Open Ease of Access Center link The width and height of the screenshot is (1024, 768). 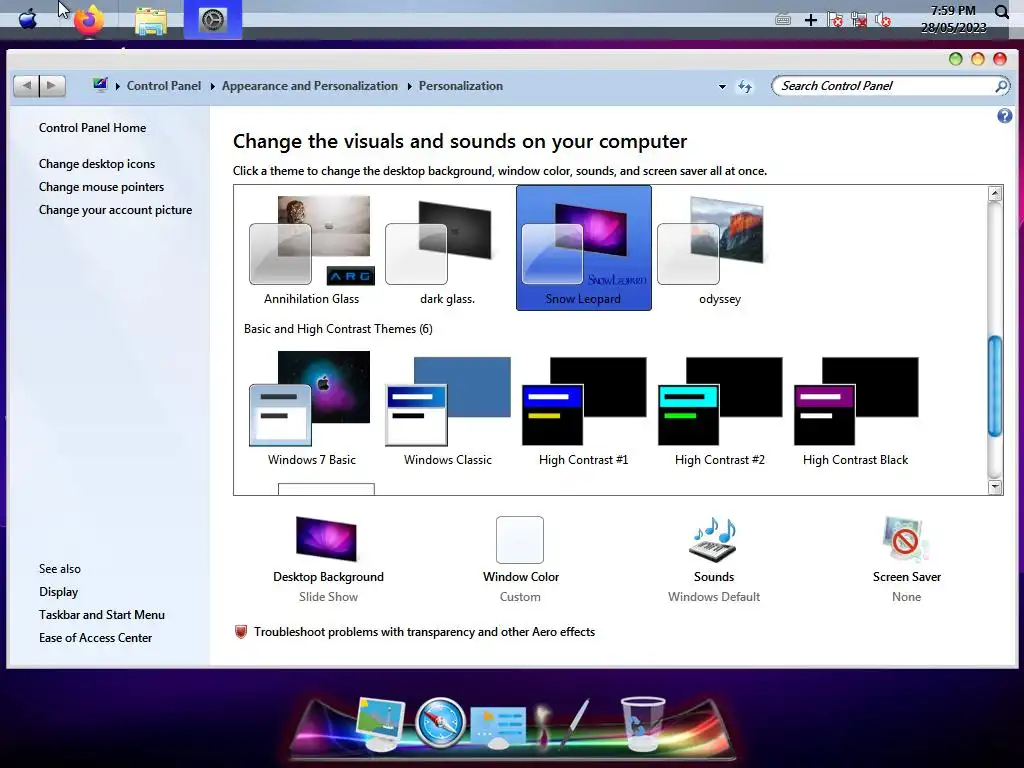tap(95, 637)
